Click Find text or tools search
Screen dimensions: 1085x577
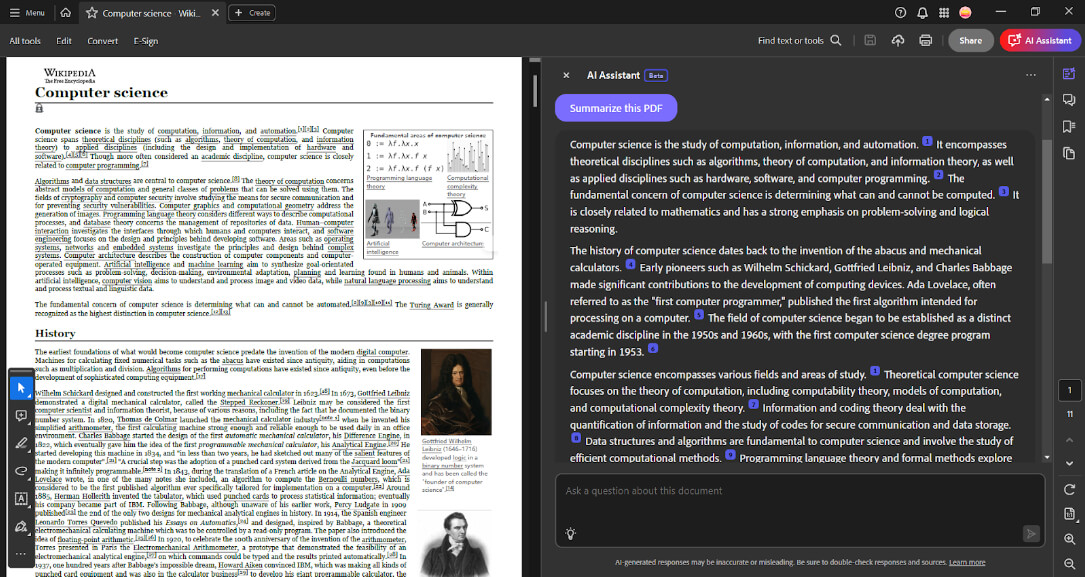tap(799, 41)
